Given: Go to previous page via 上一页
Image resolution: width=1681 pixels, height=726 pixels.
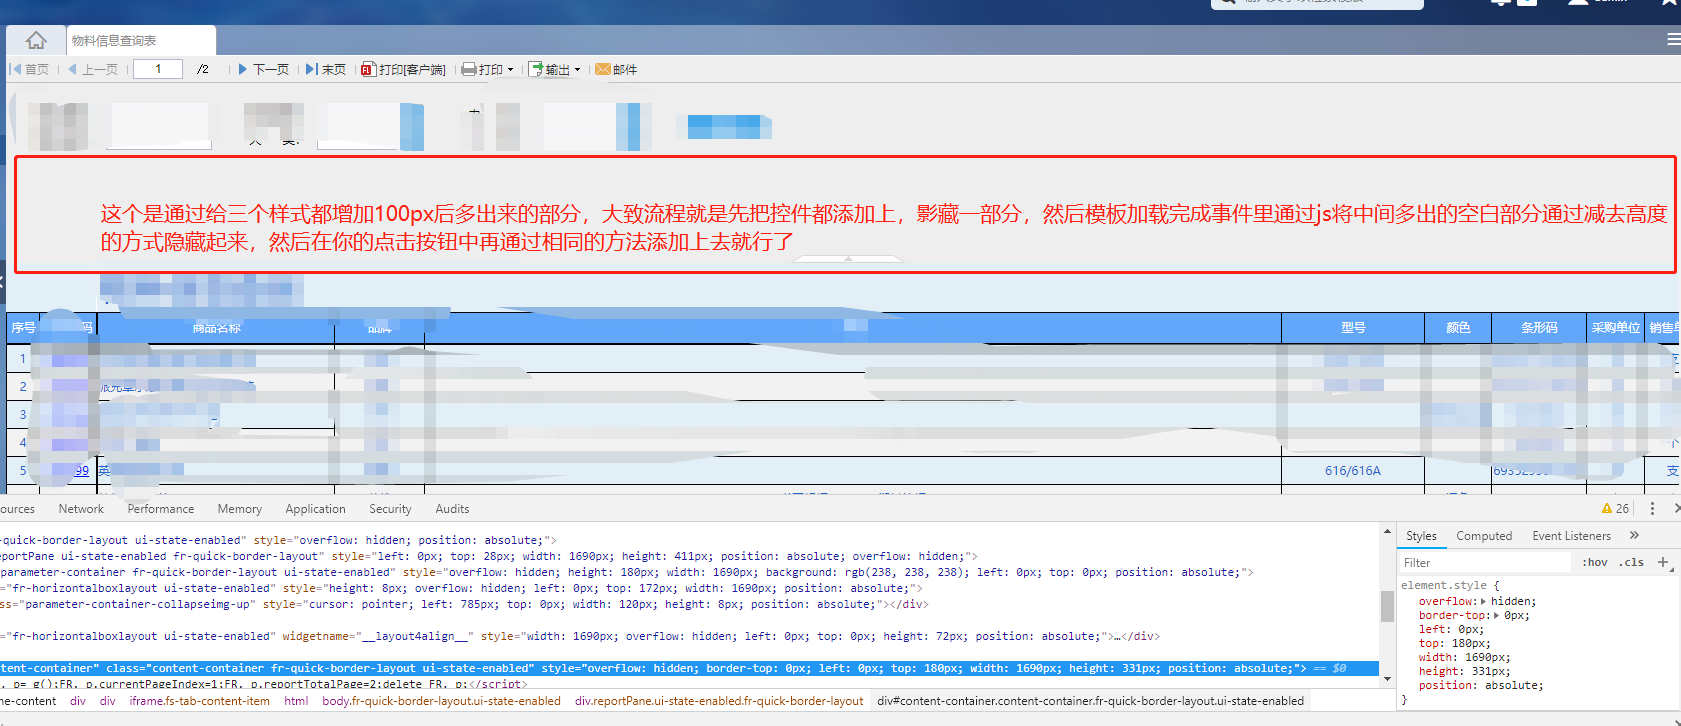Looking at the screenshot, I should click(x=93, y=69).
